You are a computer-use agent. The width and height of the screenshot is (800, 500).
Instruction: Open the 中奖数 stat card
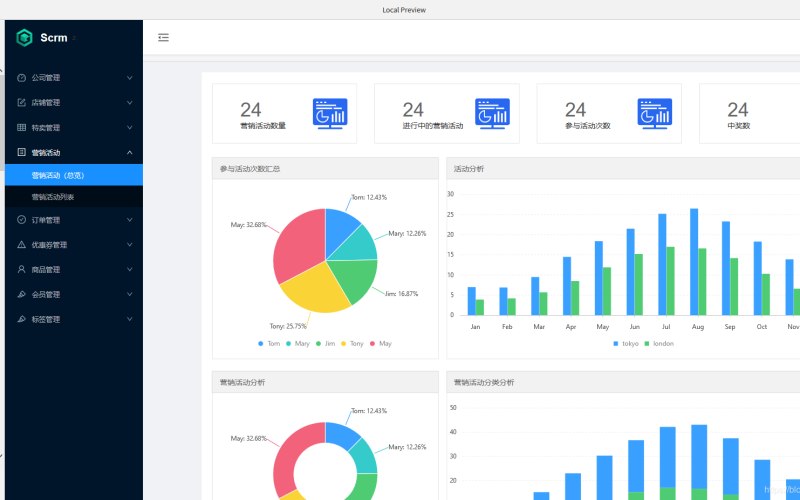(749, 113)
